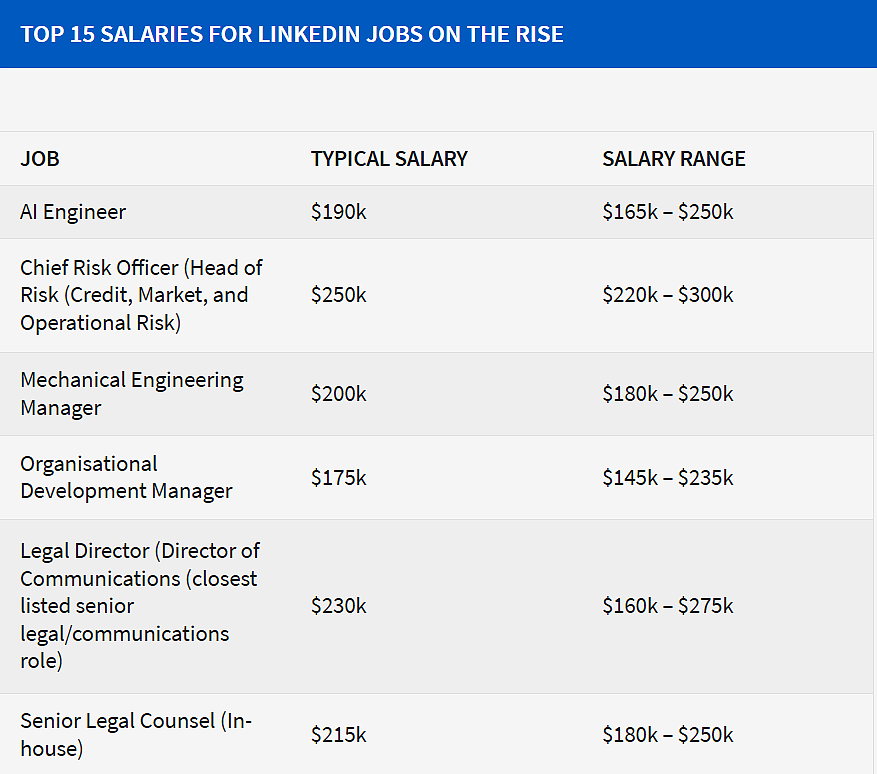
Task: Click the $250k typical salary value
Action: coord(338,295)
